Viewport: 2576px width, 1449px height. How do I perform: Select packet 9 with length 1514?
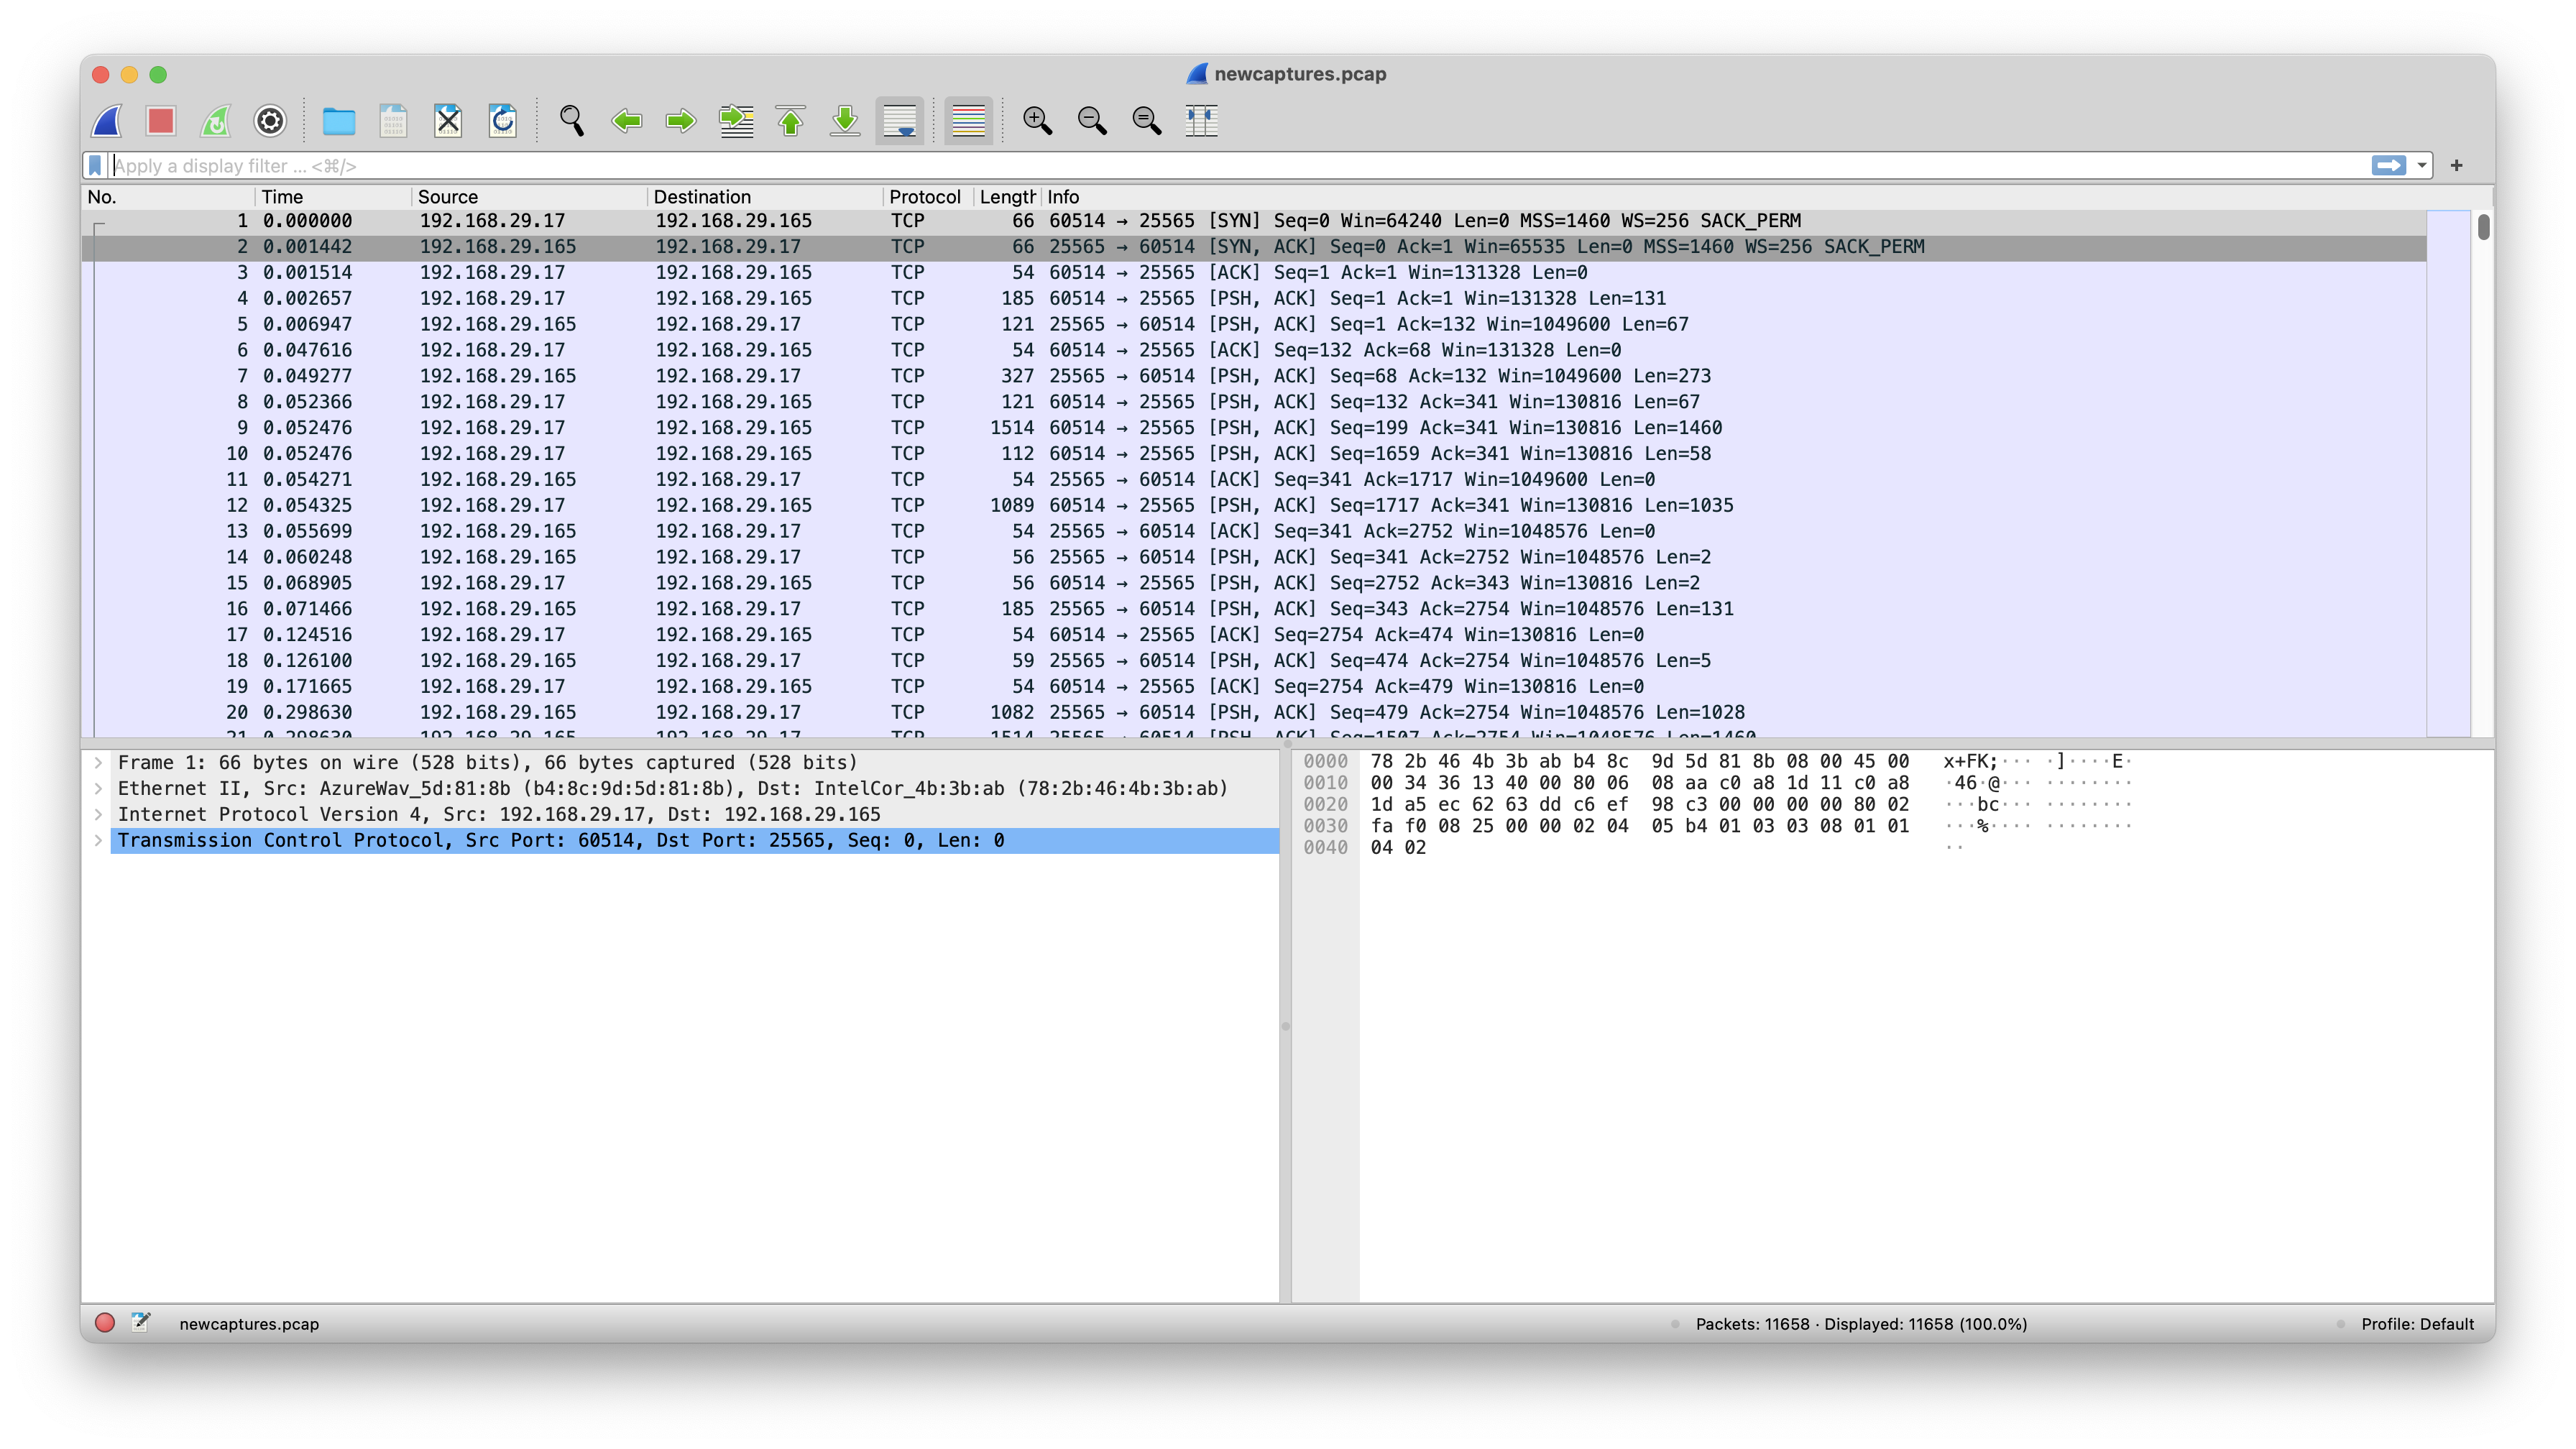click(1254, 428)
